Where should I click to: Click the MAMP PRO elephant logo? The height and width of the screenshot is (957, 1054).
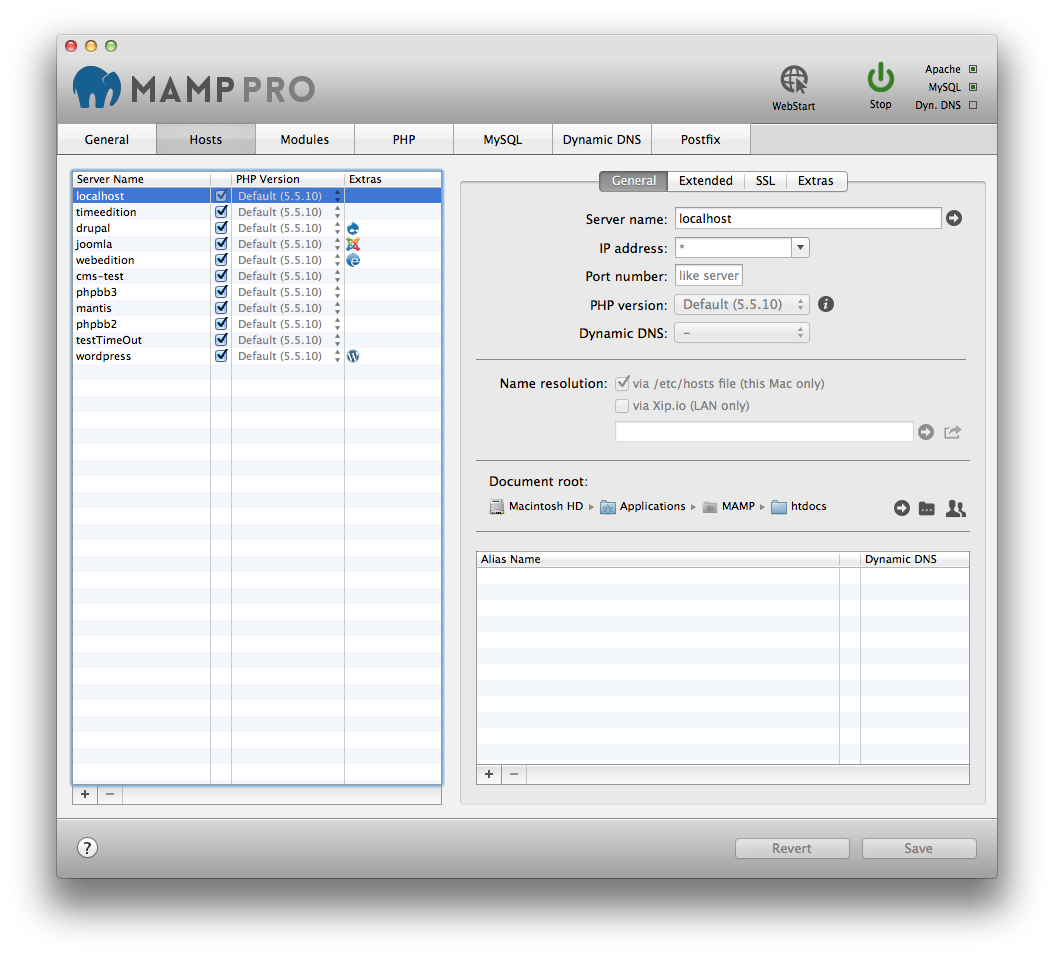(97, 87)
